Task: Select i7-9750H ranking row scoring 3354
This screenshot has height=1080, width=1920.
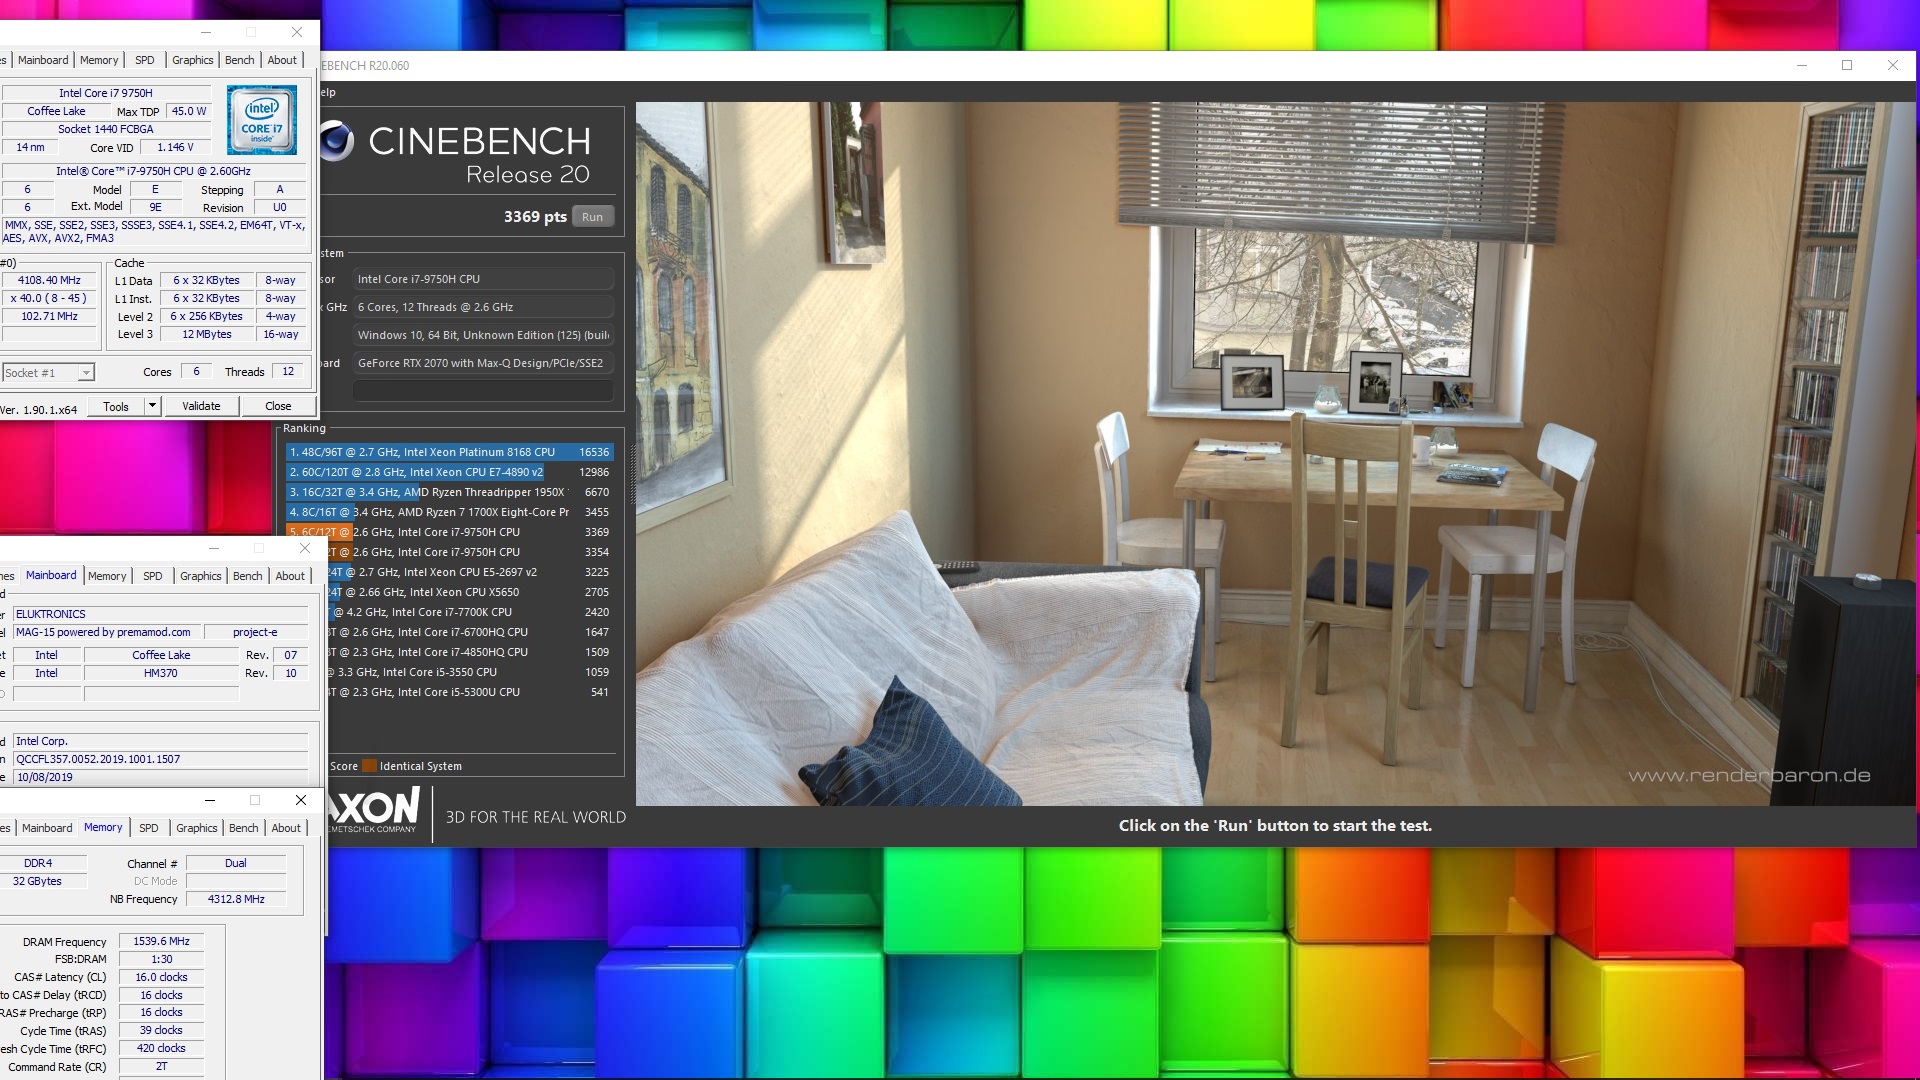Action: tap(468, 552)
